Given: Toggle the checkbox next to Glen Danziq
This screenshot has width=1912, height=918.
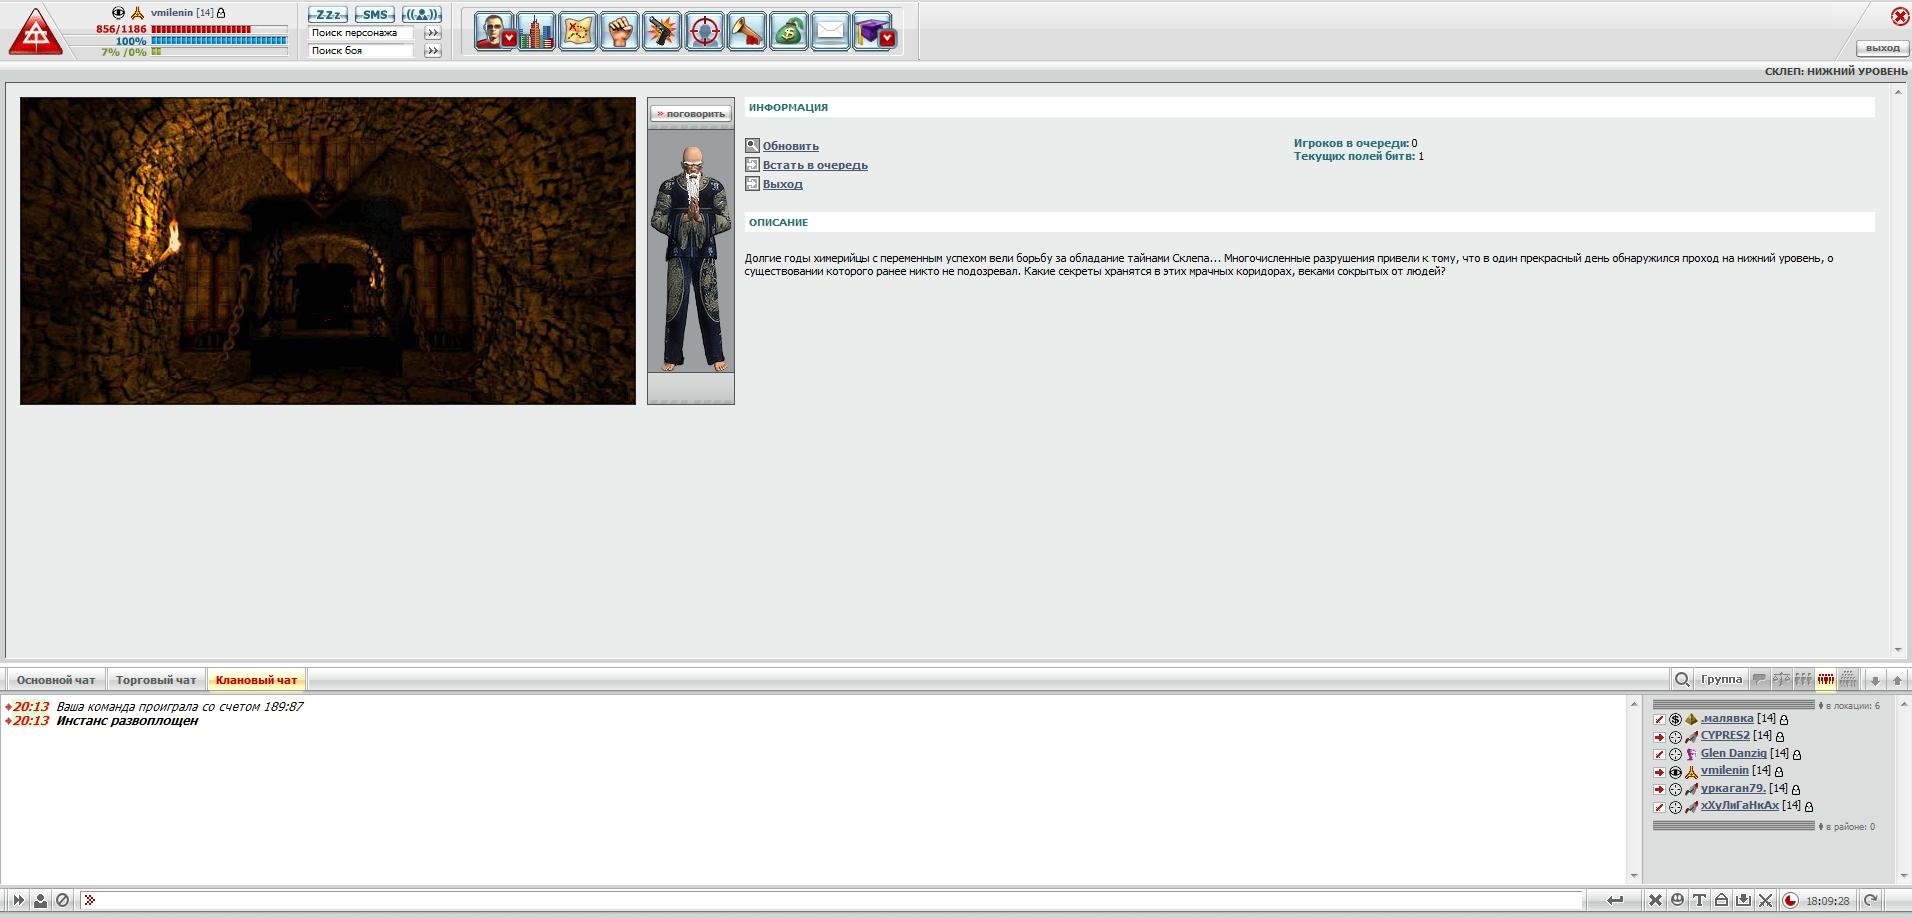Looking at the screenshot, I should pyautogui.click(x=1659, y=754).
